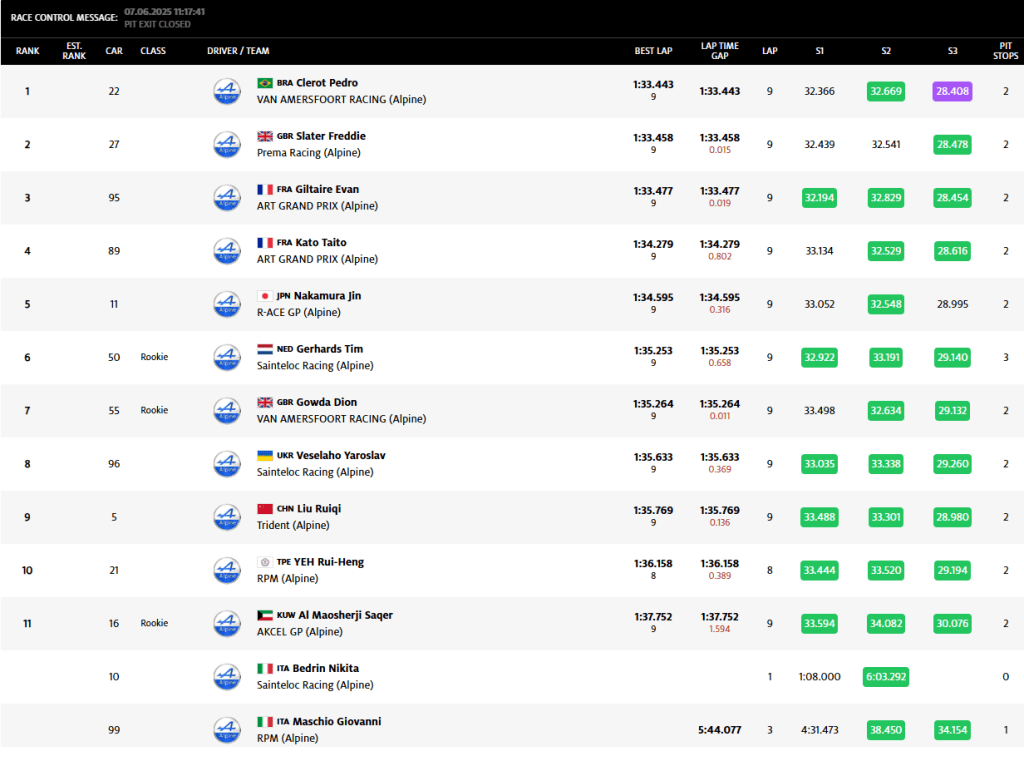1024x761 pixels.
Task: Click the Alpine logo beside Clerot Pedro
Action: pyautogui.click(x=227, y=91)
